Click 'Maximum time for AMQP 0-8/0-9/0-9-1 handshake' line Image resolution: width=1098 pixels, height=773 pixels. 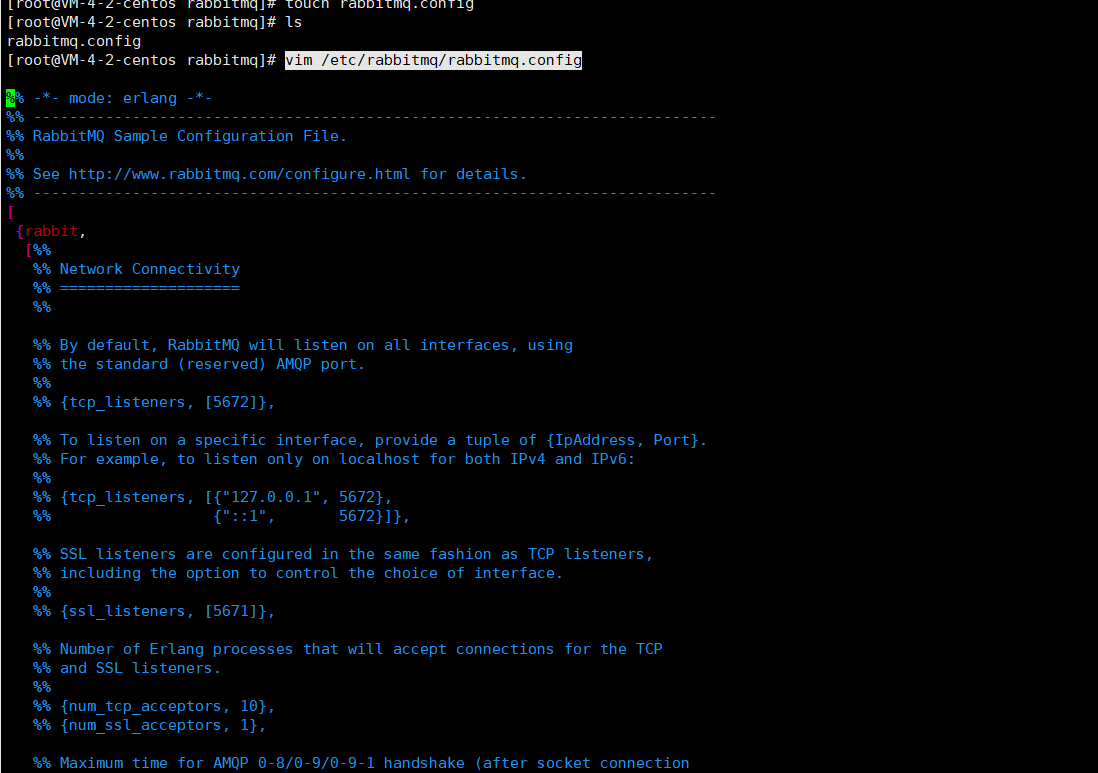361,763
